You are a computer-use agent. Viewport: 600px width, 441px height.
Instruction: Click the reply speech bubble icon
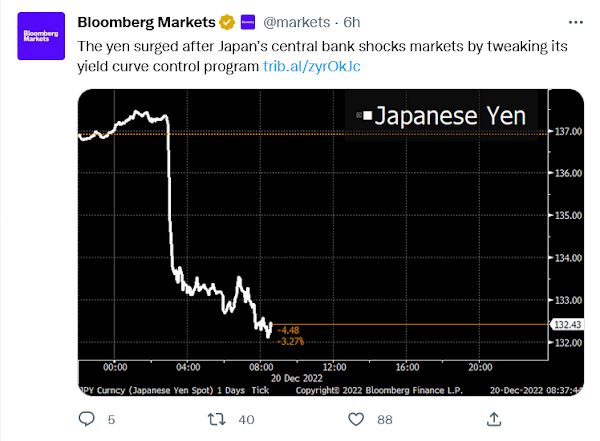click(86, 419)
